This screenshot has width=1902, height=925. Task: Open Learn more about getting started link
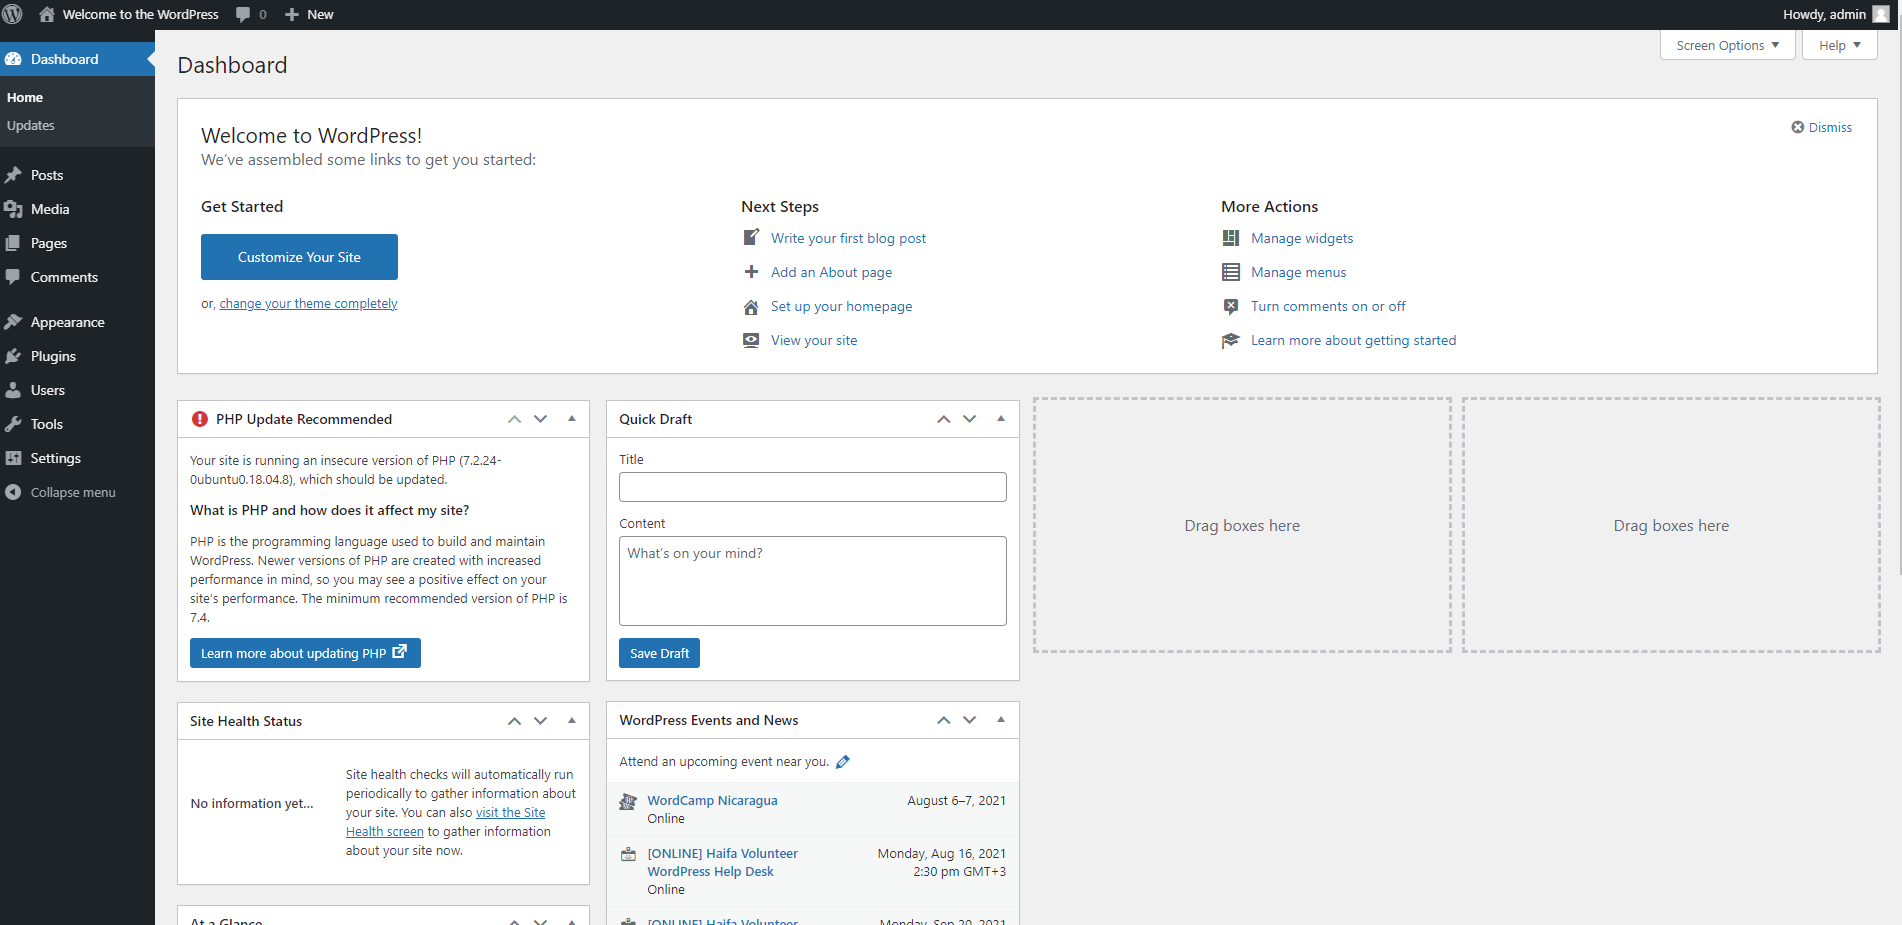(x=1353, y=340)
